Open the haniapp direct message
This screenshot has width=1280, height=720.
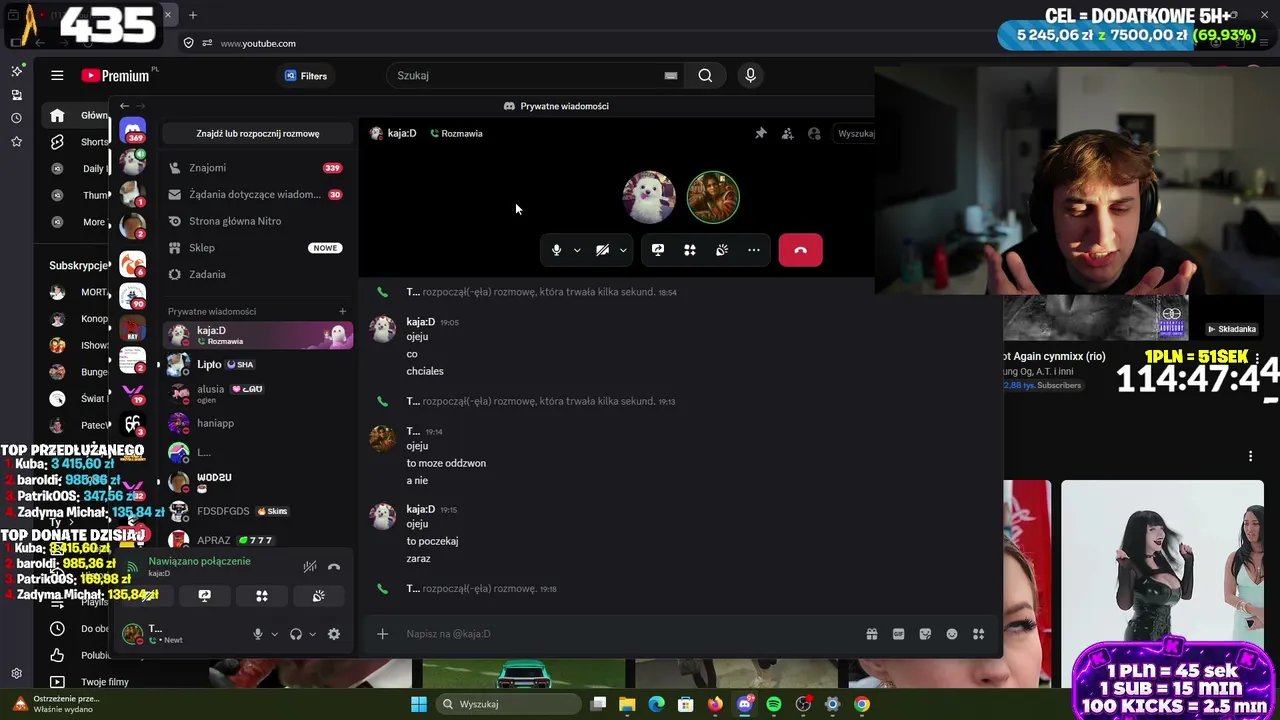[x=258, y=423]
